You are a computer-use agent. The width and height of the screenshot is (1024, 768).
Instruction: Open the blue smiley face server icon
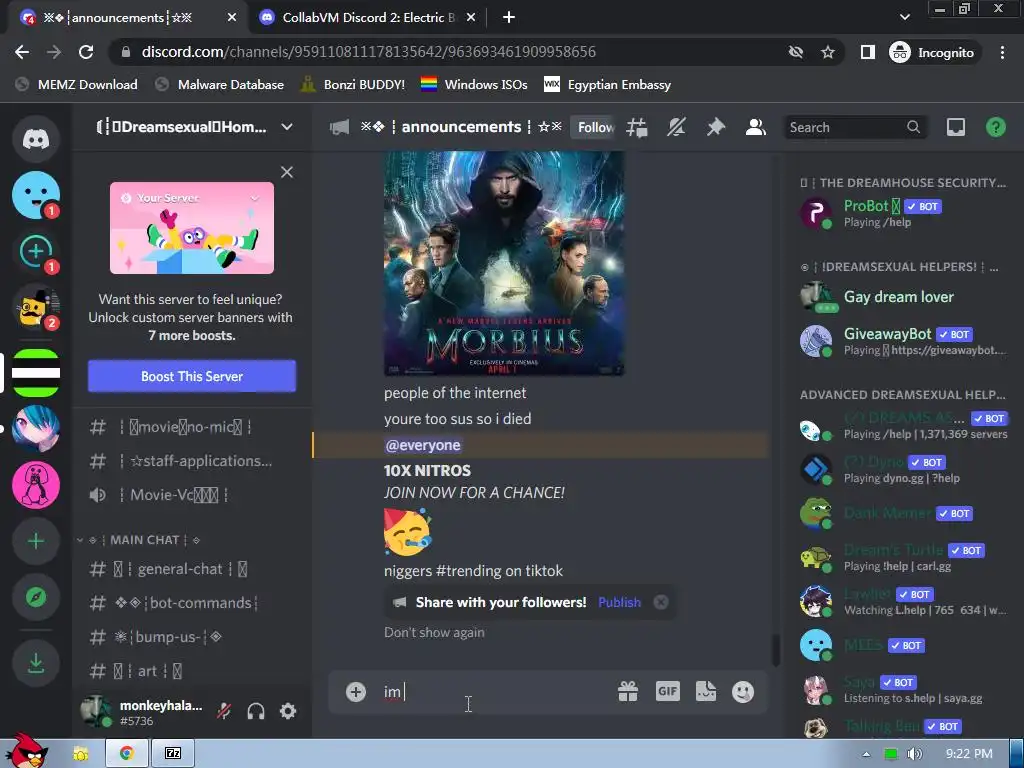point(36,195)
